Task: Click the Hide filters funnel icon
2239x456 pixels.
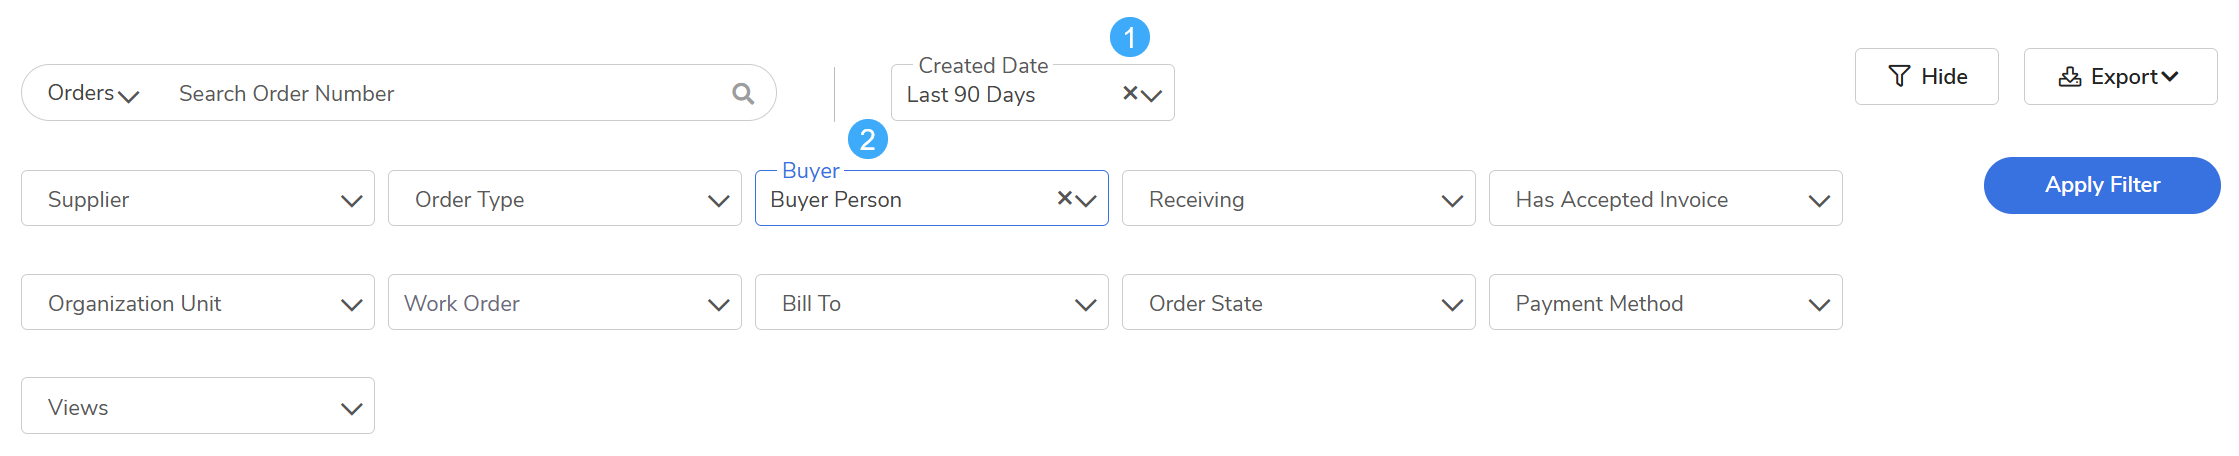Action: 1899,76
